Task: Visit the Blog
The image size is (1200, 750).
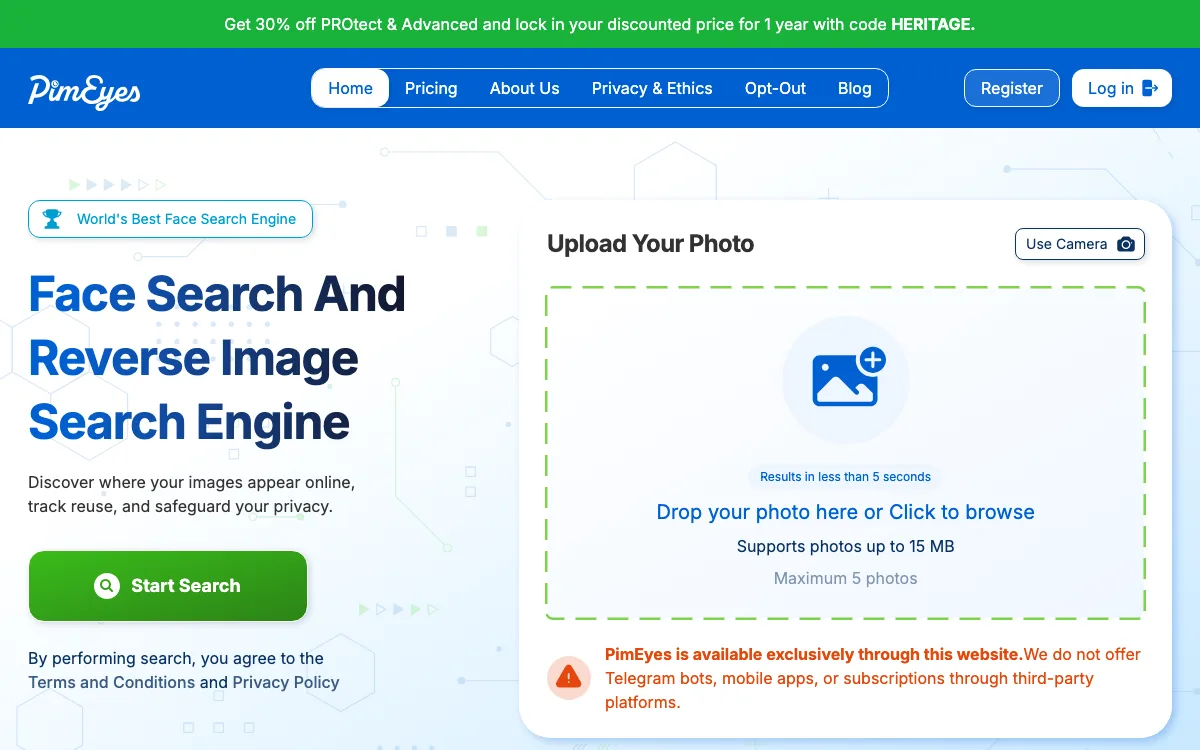Action: (x=855, y=88)
